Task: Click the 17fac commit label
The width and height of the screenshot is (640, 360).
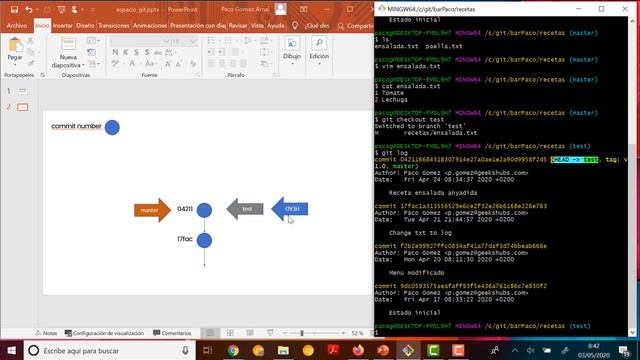Action: tap(185, 239)
